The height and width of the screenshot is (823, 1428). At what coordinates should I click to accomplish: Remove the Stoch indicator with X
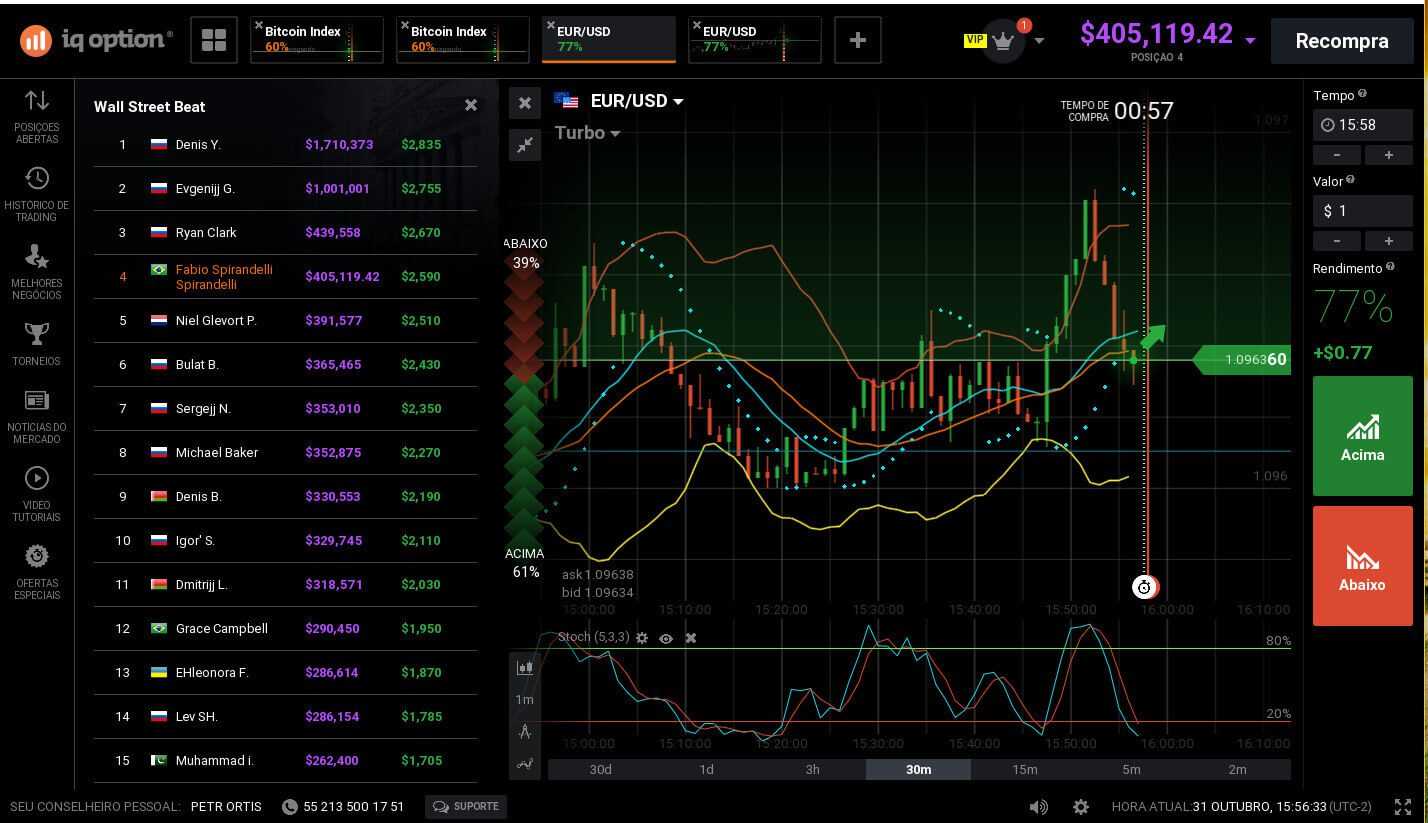690,637
